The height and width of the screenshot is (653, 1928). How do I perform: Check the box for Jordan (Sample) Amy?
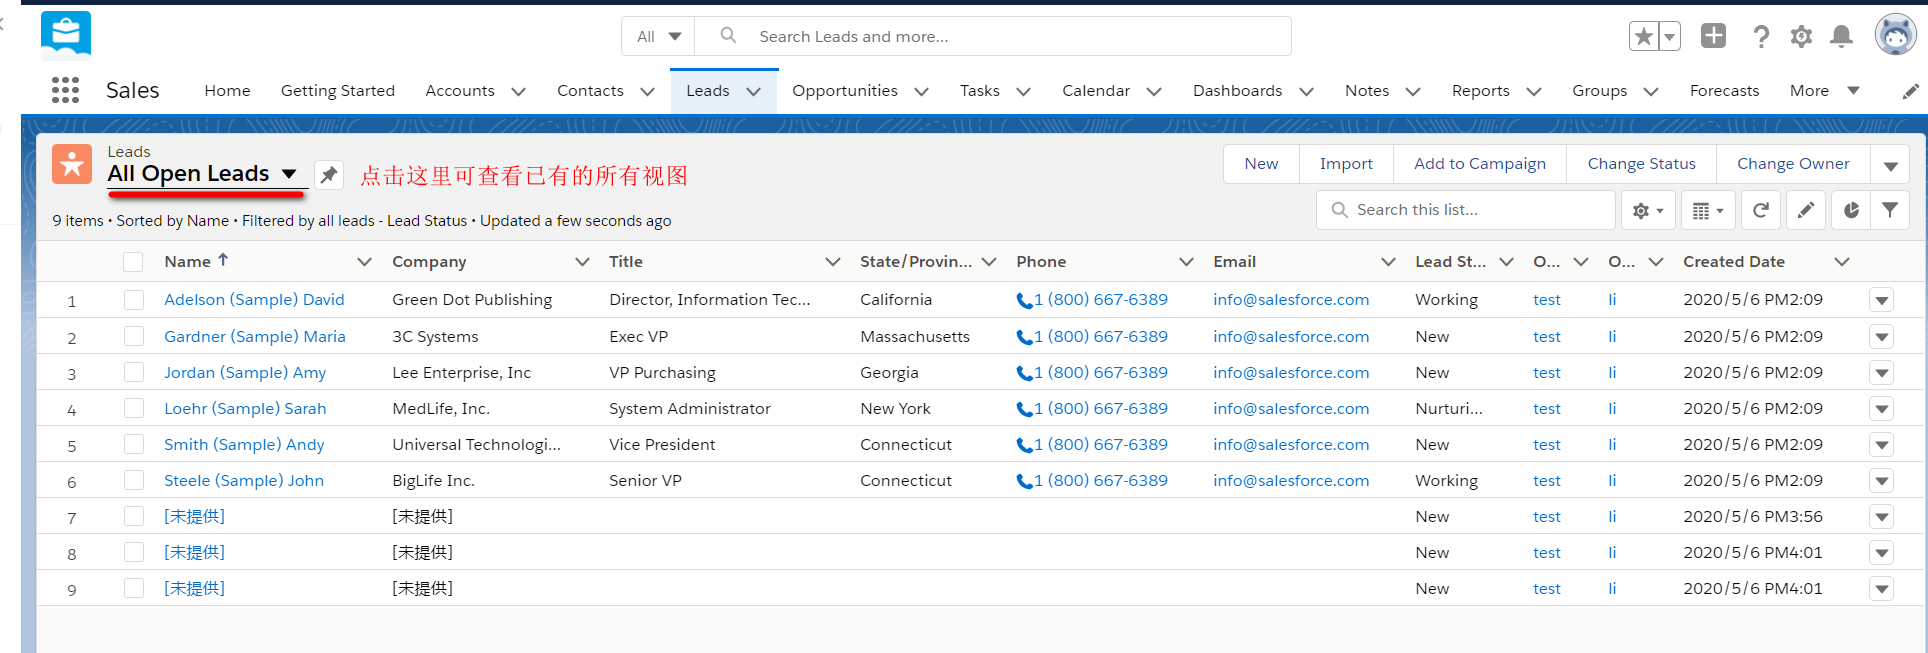pyautogui.click(x=133, y=372)
